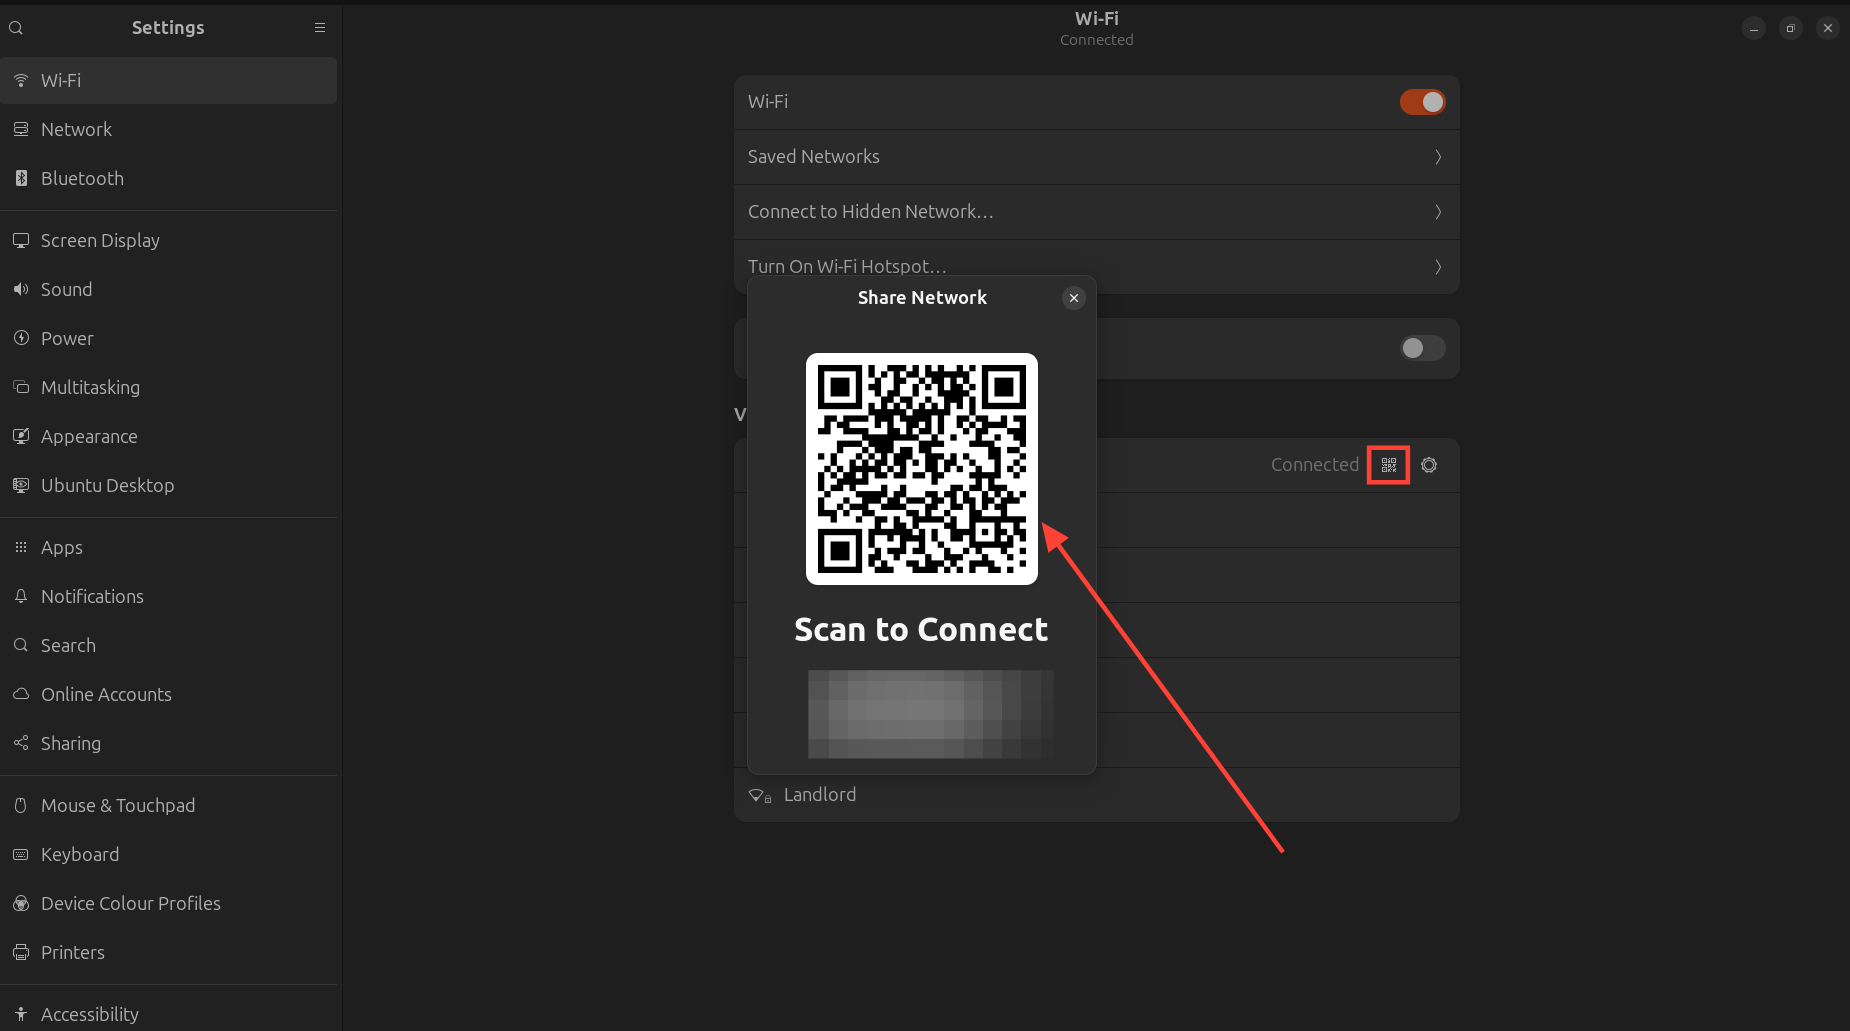Click the Keyboard icon in the sidebar
The width and height of the screenshot is (1850, 1031).
click(x=21, y=854)
